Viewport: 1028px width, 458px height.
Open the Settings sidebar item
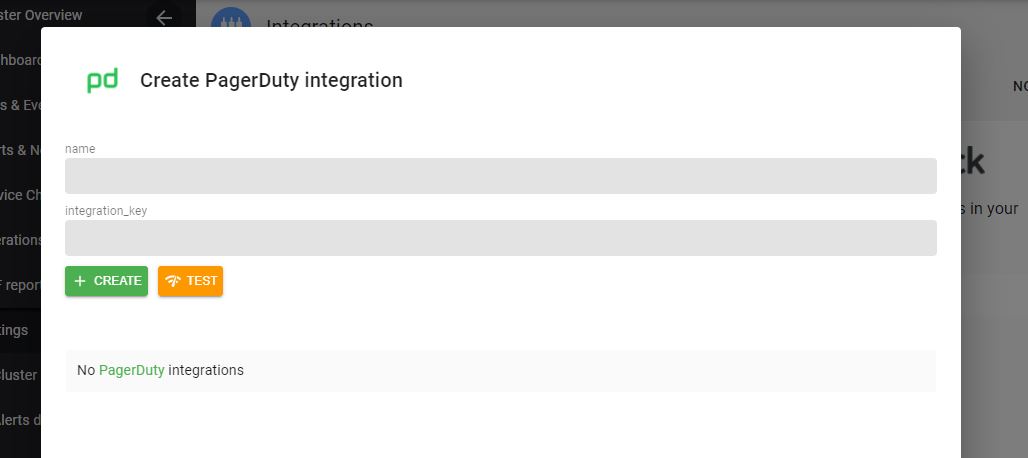coord(14,330)
